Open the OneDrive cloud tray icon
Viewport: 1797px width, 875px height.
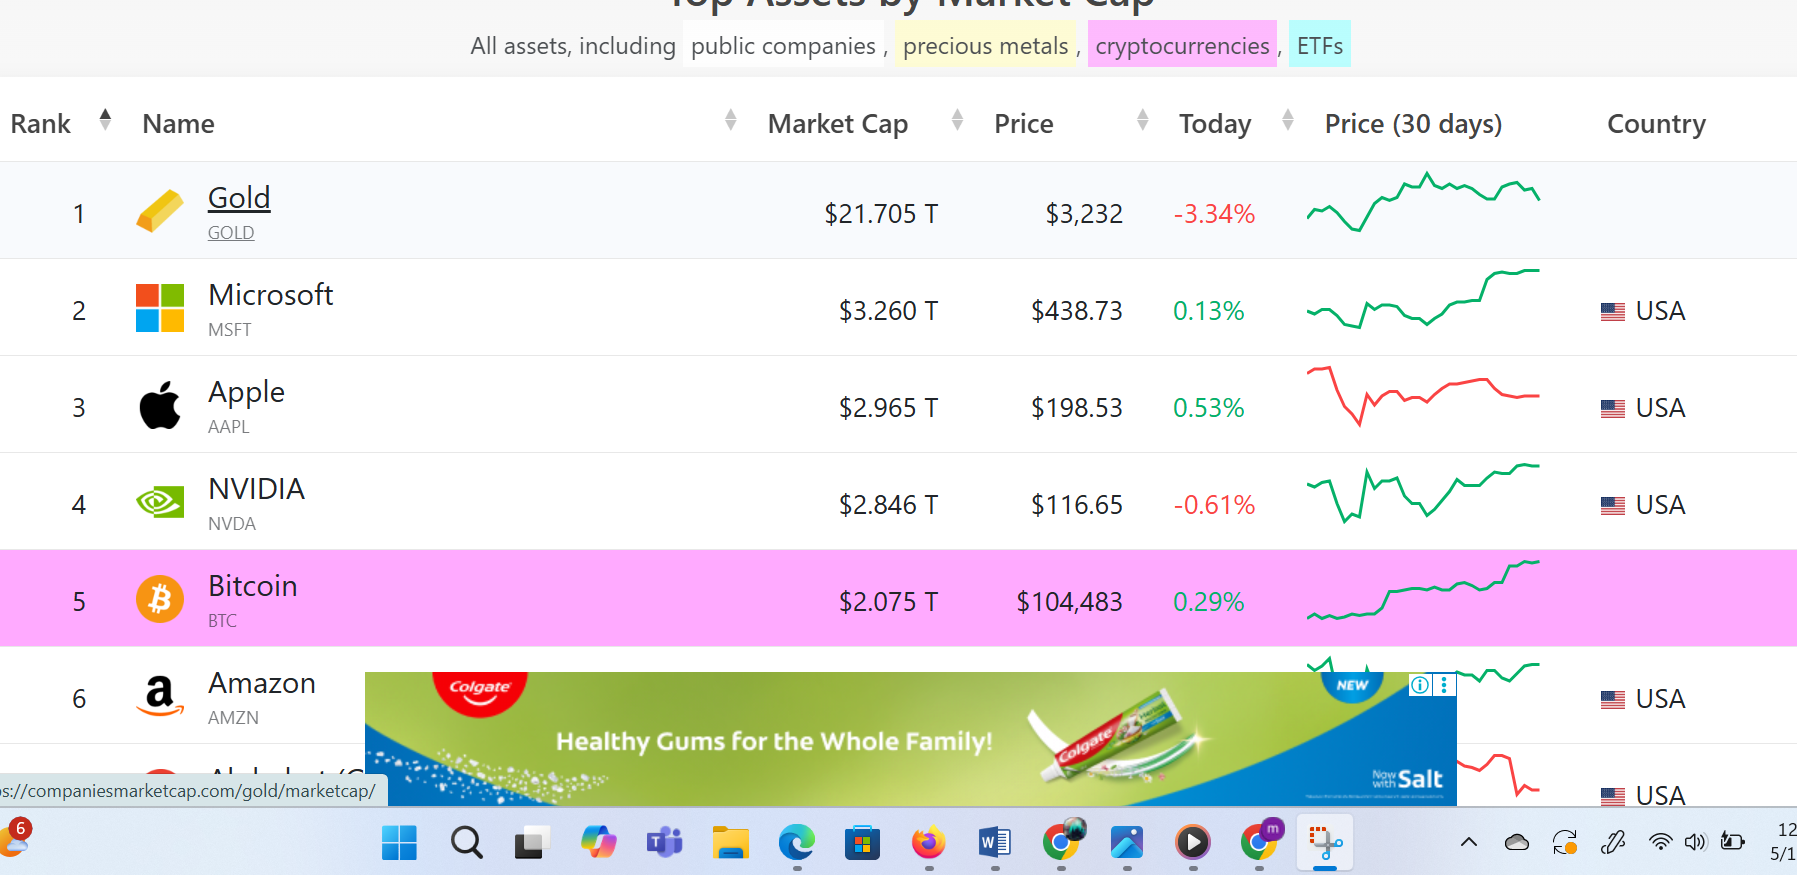(1517, 843)
